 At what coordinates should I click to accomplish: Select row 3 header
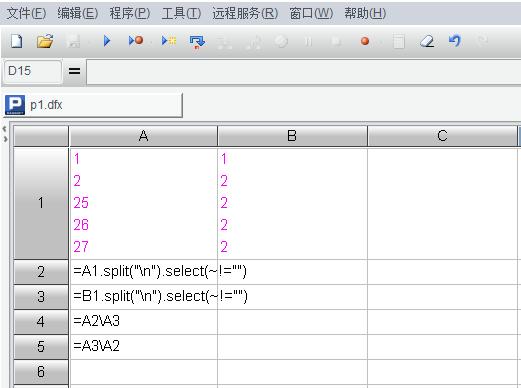click(x=41, y=297)
